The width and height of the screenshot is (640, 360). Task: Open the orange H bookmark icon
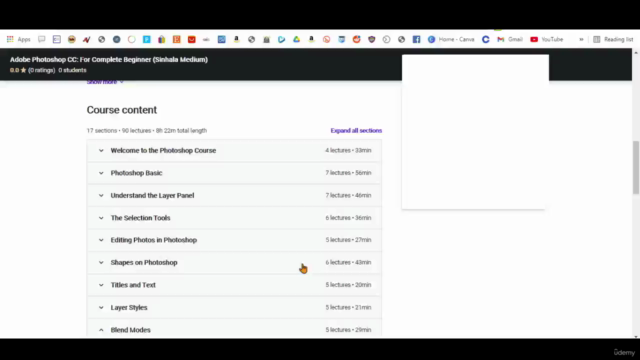click(x=176, y=40)
